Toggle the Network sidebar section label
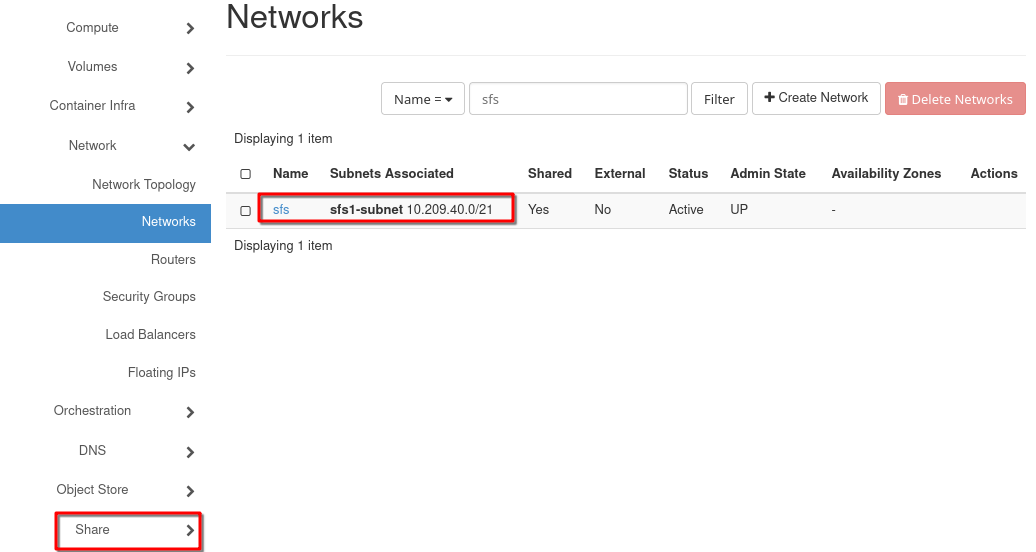This screenshot has height=552, width=1036. tap(92, 145)
